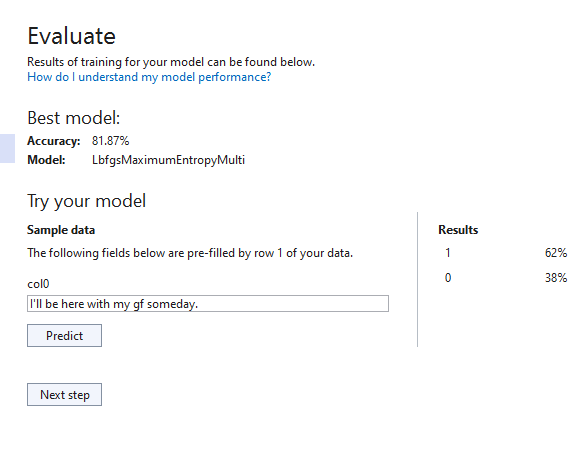Image resolution: width=587 pixels, height=454 pixels.
Task: Click the 'Results of training' description text
Action: (x=171, y=62)
